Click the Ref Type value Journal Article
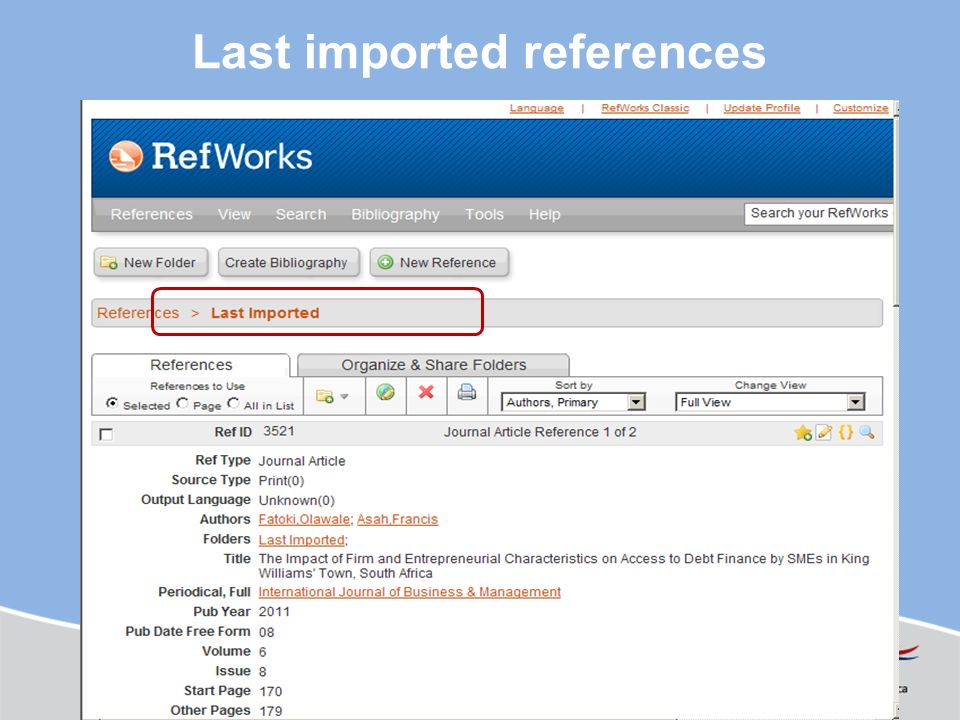960x720 pixels. pyautogui.click(x=302, y=461)
